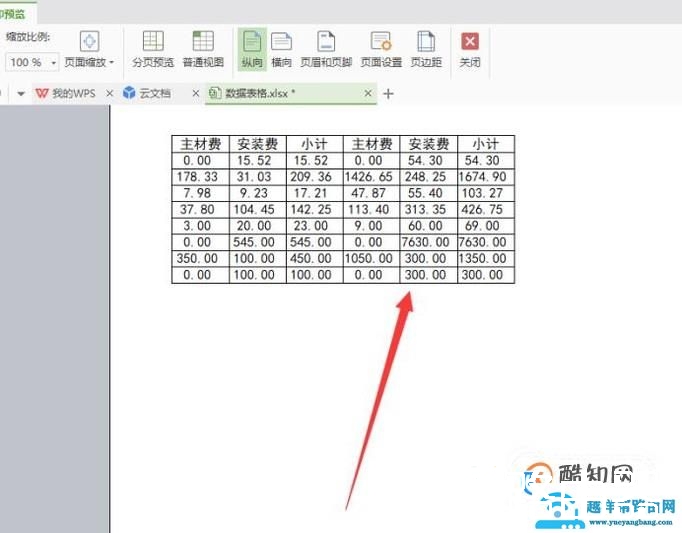Click cell value 350.00
The width and height of the screenshot is (682, 533).
197,258
